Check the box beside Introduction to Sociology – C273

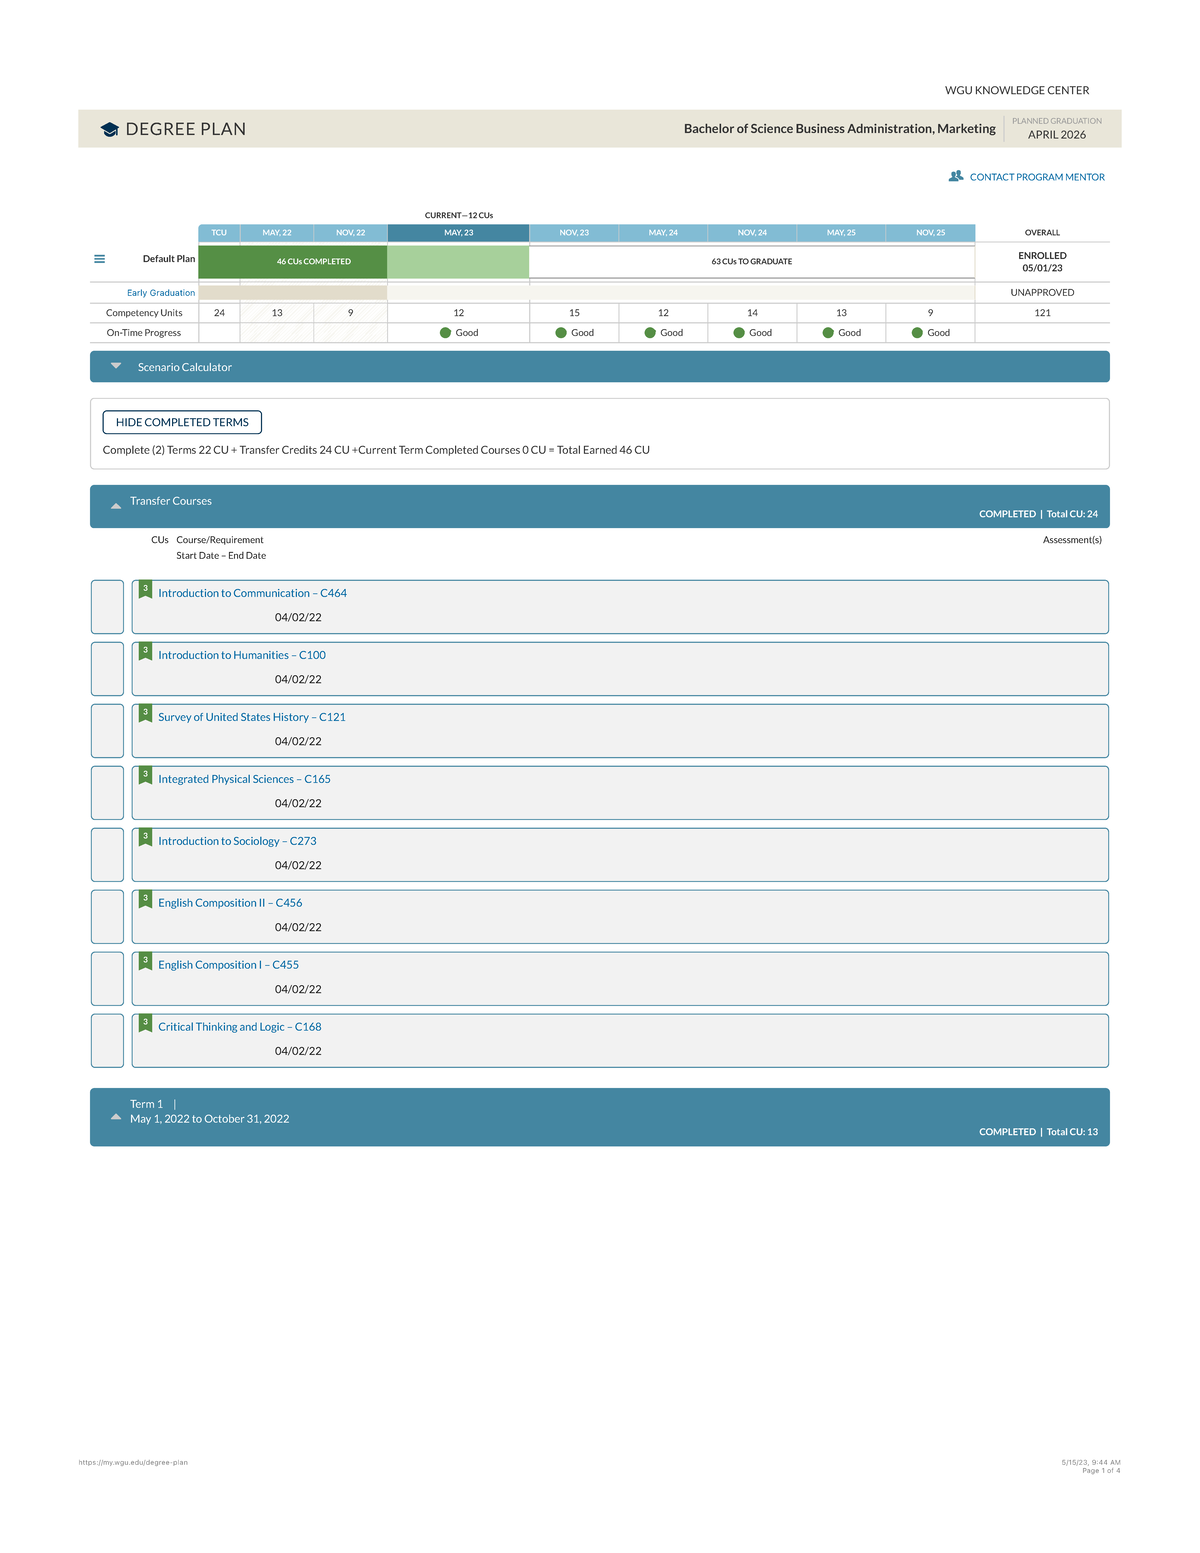coord(107,855)
